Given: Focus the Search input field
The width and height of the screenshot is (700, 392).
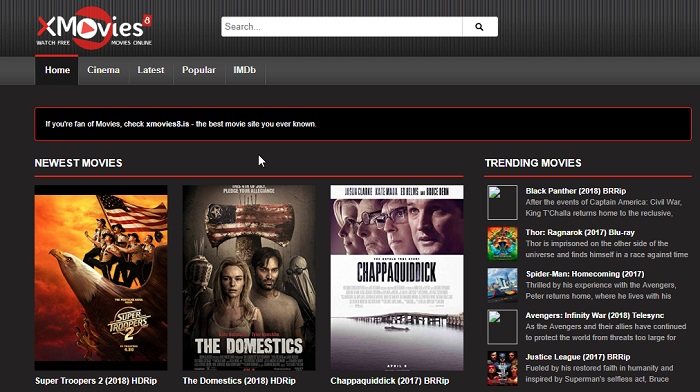Looking at the screenshot, I should point(342,27).
